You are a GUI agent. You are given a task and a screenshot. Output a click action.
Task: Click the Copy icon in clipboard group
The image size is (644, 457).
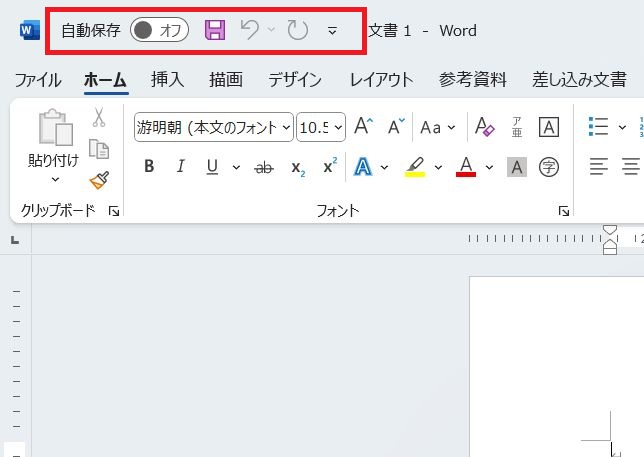[x=98, y=149]
